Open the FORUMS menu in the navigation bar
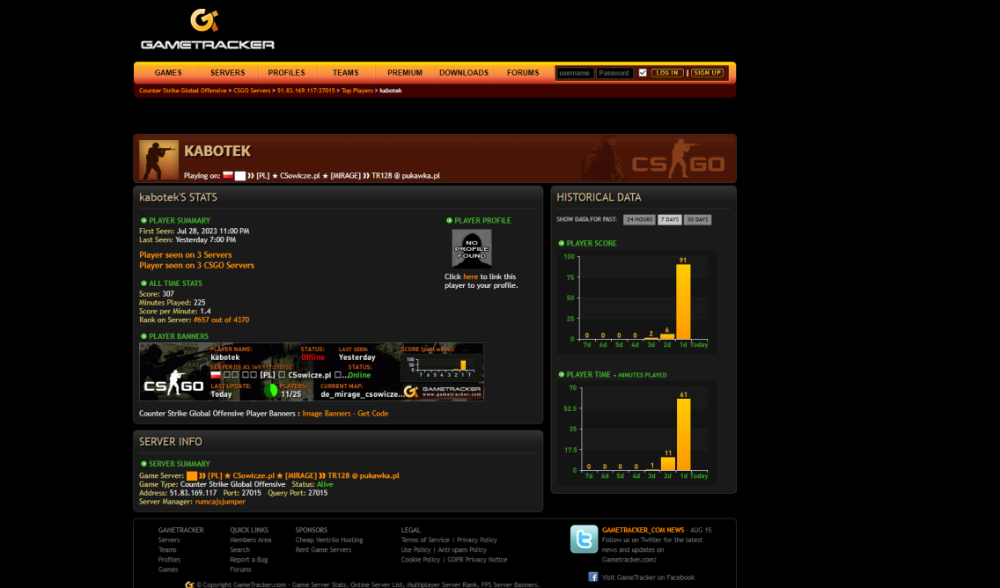 523,73
